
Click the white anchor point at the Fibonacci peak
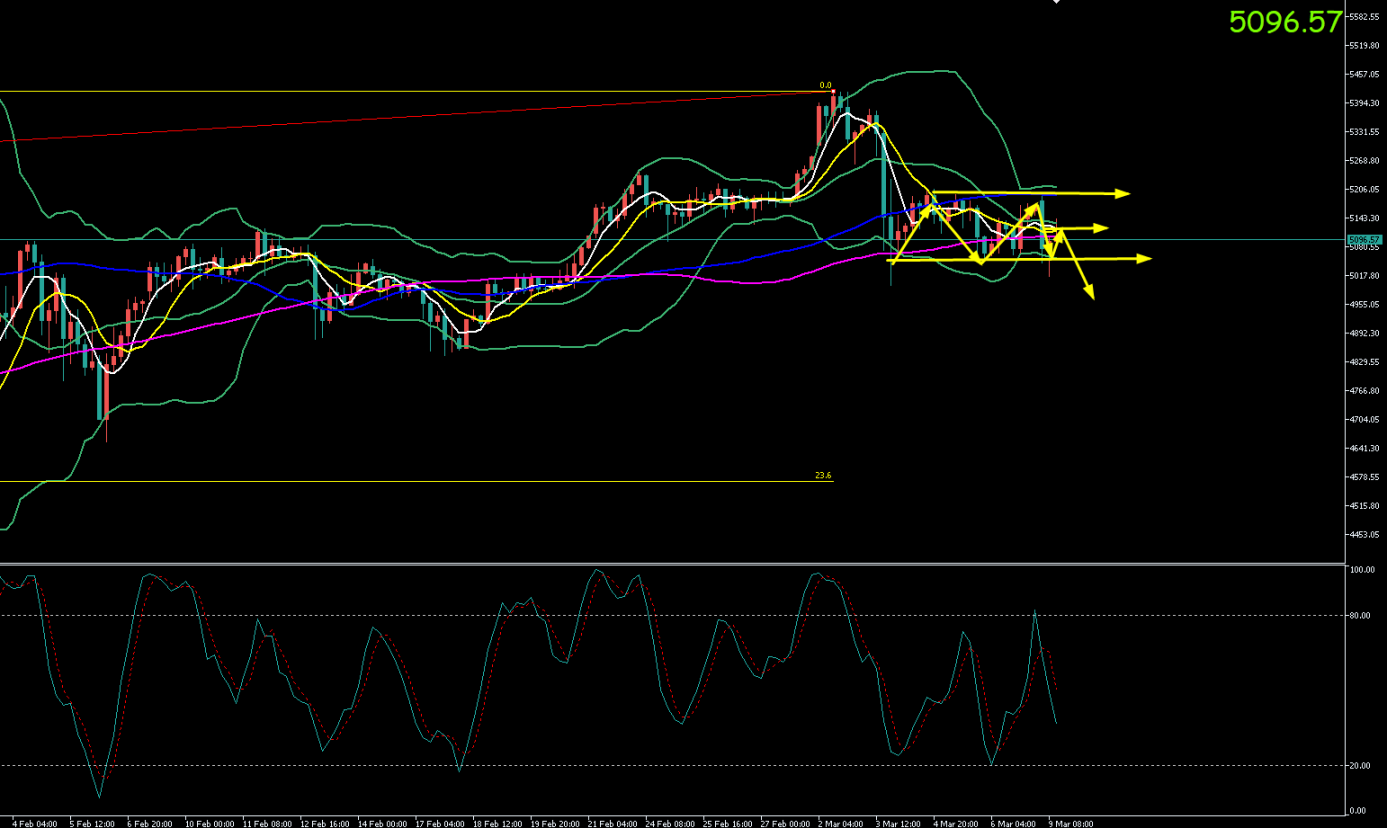833,92
